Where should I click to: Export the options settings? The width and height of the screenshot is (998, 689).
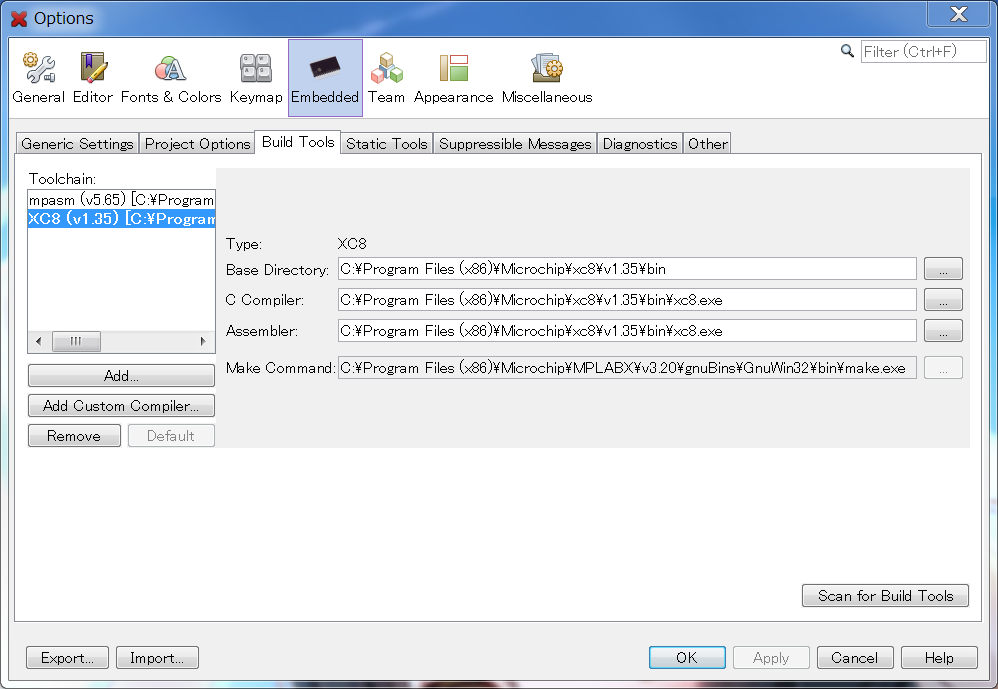(x=67, y=658)
